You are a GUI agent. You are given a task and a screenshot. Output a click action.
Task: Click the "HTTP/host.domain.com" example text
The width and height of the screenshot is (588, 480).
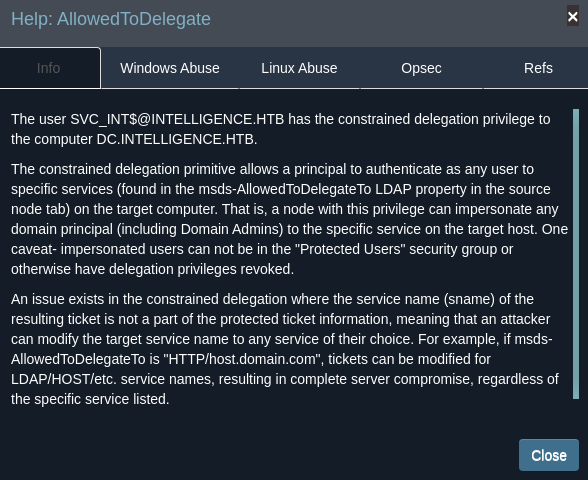pos(244,359)
